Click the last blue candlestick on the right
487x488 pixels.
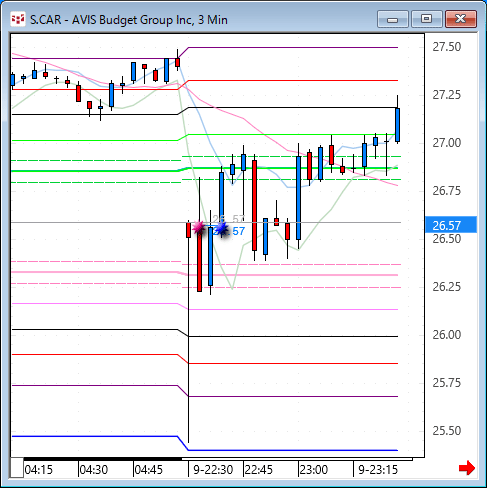[x=397, y=125]
